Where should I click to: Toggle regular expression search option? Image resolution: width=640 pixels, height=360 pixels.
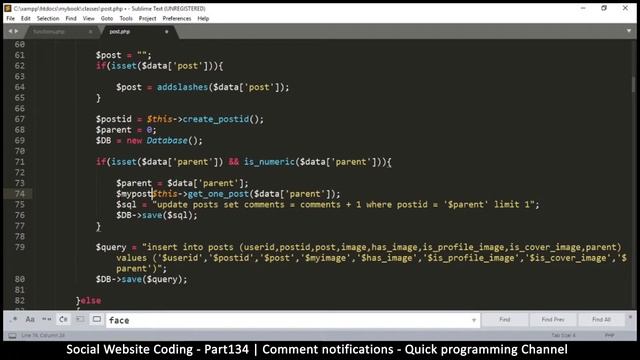click(14, 320)
